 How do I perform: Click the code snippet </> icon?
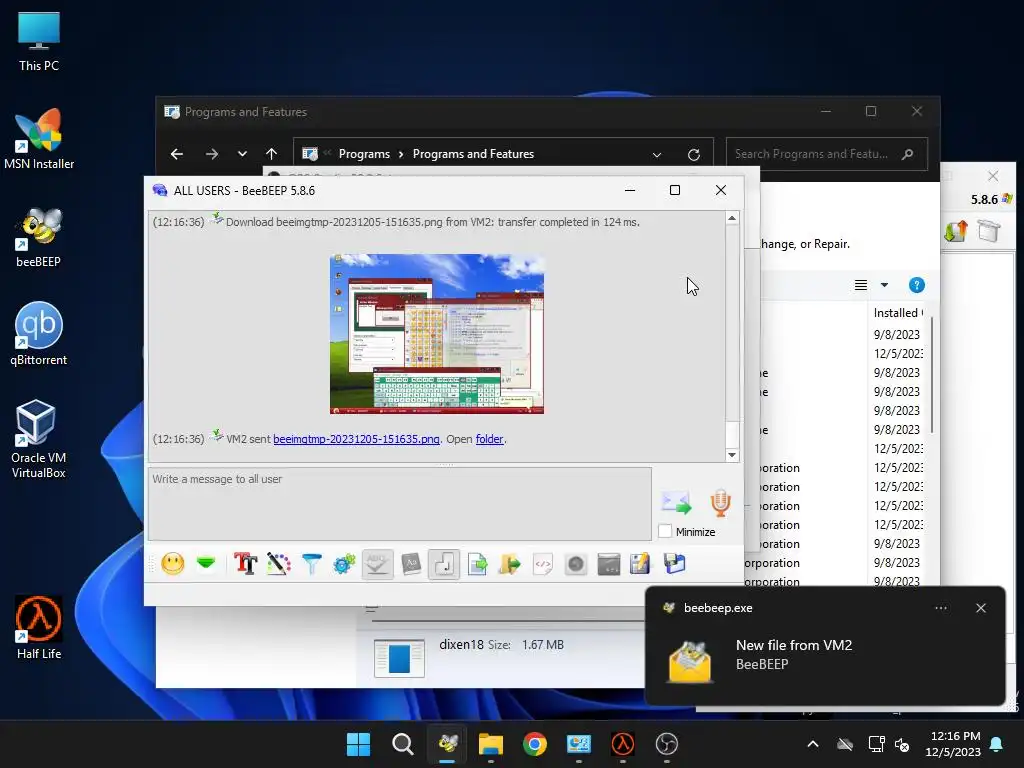(x=543, y=564)
